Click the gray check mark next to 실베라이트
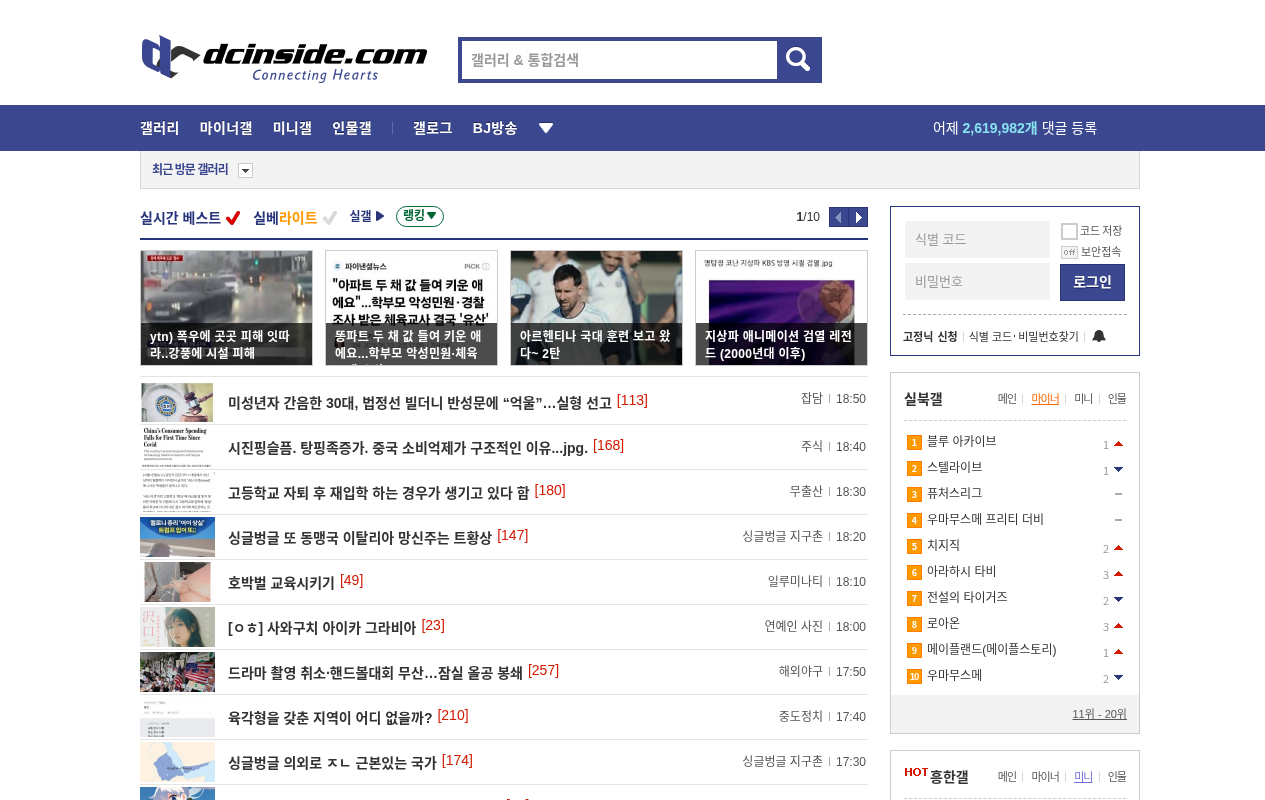Screen dimensions: 1265x800 [330, 218]
